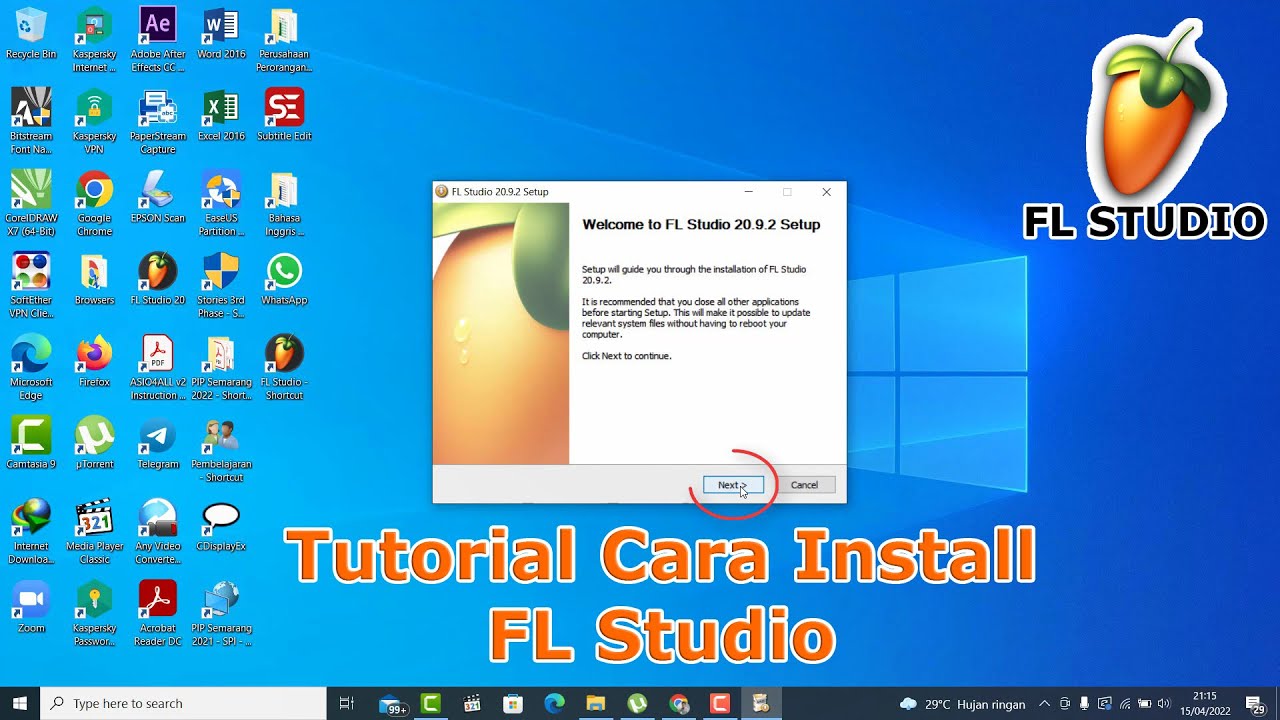Image resolution: width=1280 pixels, height=720 pixels.
Task: Open green Camtasia taskbar icon
Action: [x=431, y=703]
